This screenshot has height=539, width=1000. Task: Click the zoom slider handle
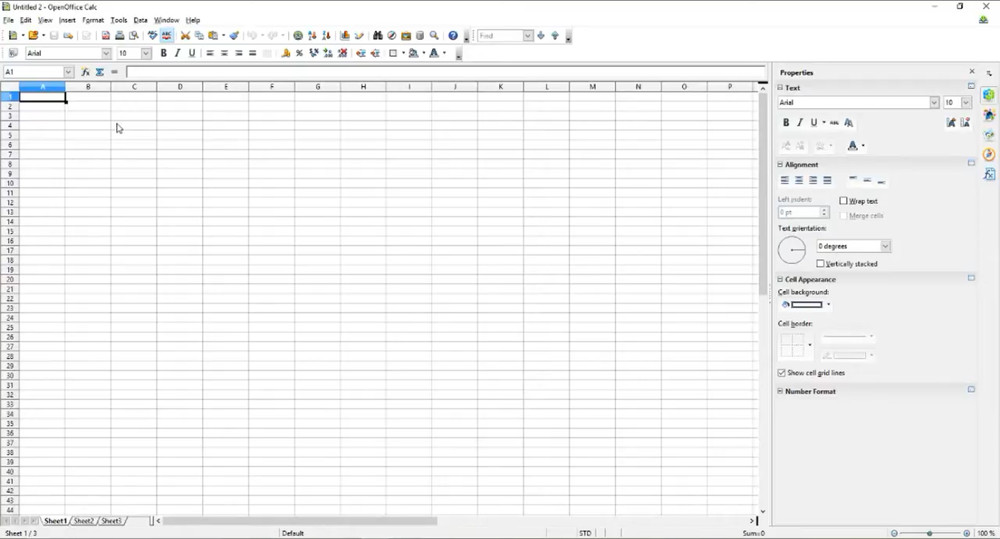tap(930, 533)
